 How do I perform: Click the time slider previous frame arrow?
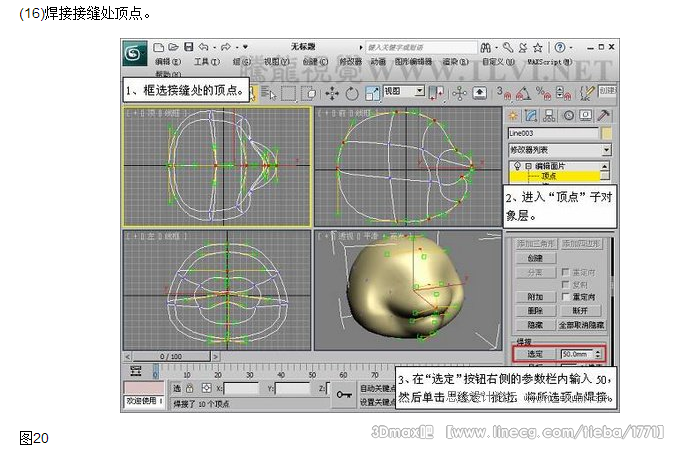coord(127,356)
